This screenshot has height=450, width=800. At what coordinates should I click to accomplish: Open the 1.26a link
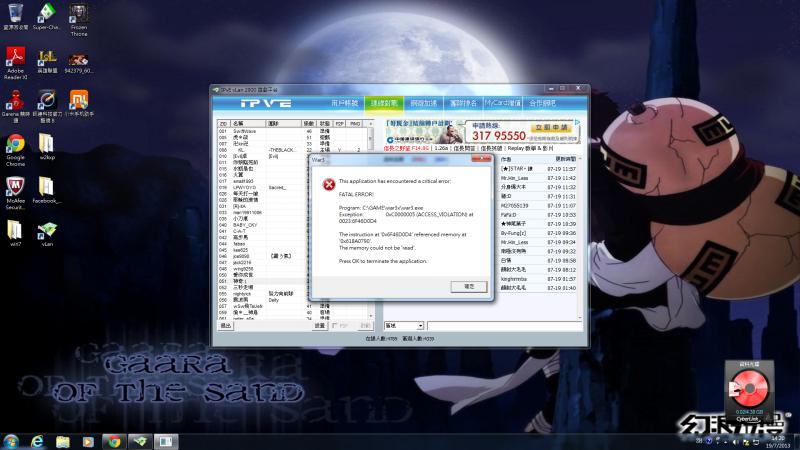441,148
